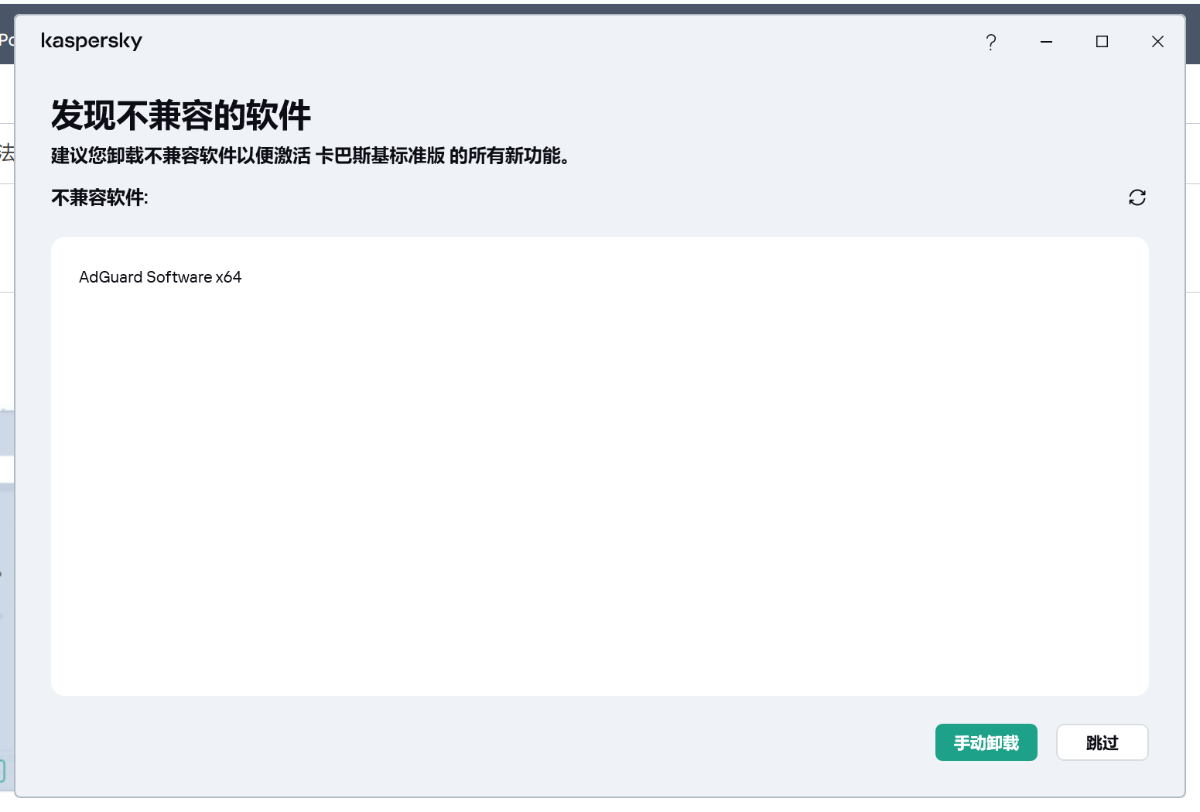Click the kaspersky logo
The width and height of the screenshot is (1200, 812).
coord(91,41)
